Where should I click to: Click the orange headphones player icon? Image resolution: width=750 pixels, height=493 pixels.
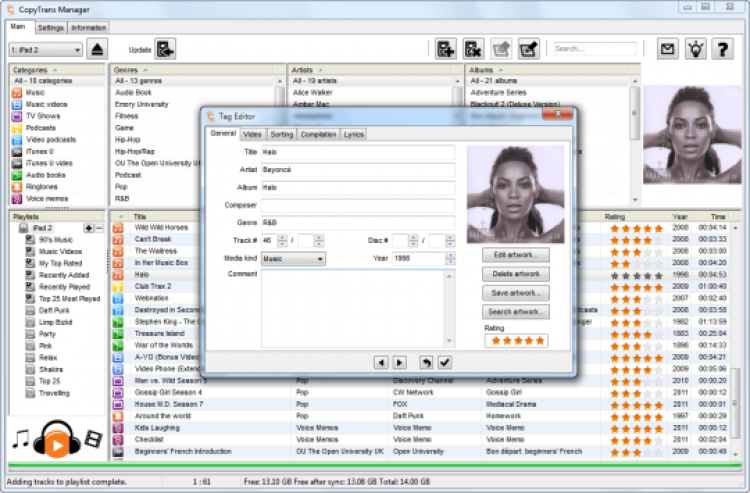coord(57,438)
